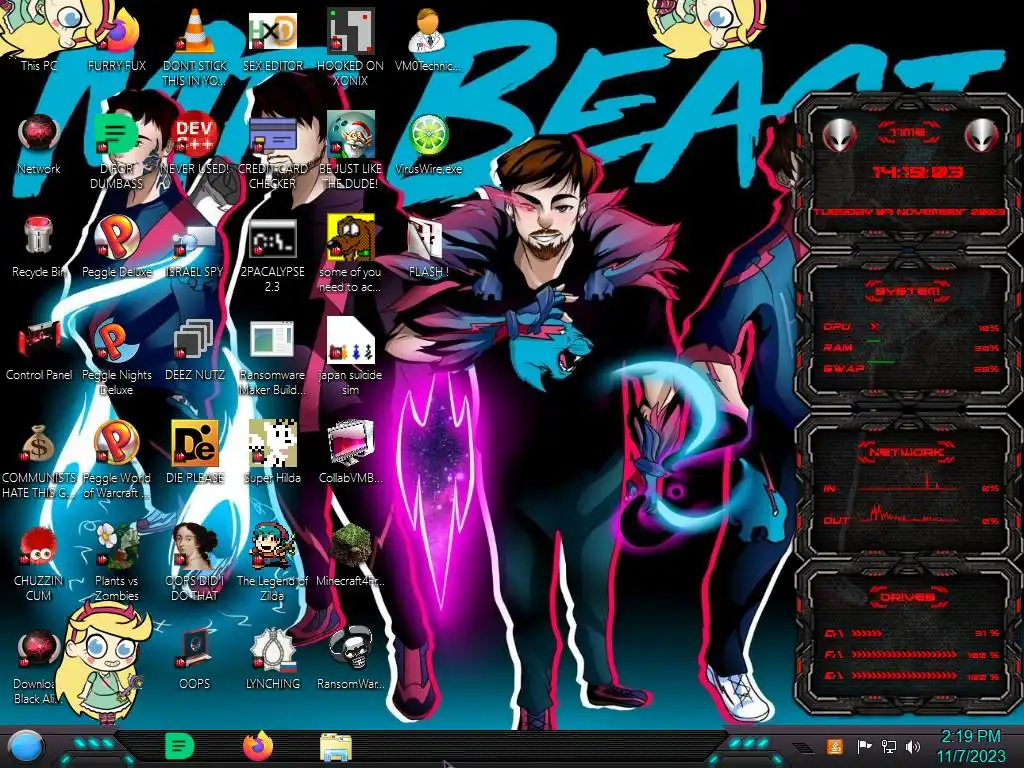This screenshot has height=768, width=1024.
Task: Click the volume speaker tray icon
Action: tap(912, 746)
